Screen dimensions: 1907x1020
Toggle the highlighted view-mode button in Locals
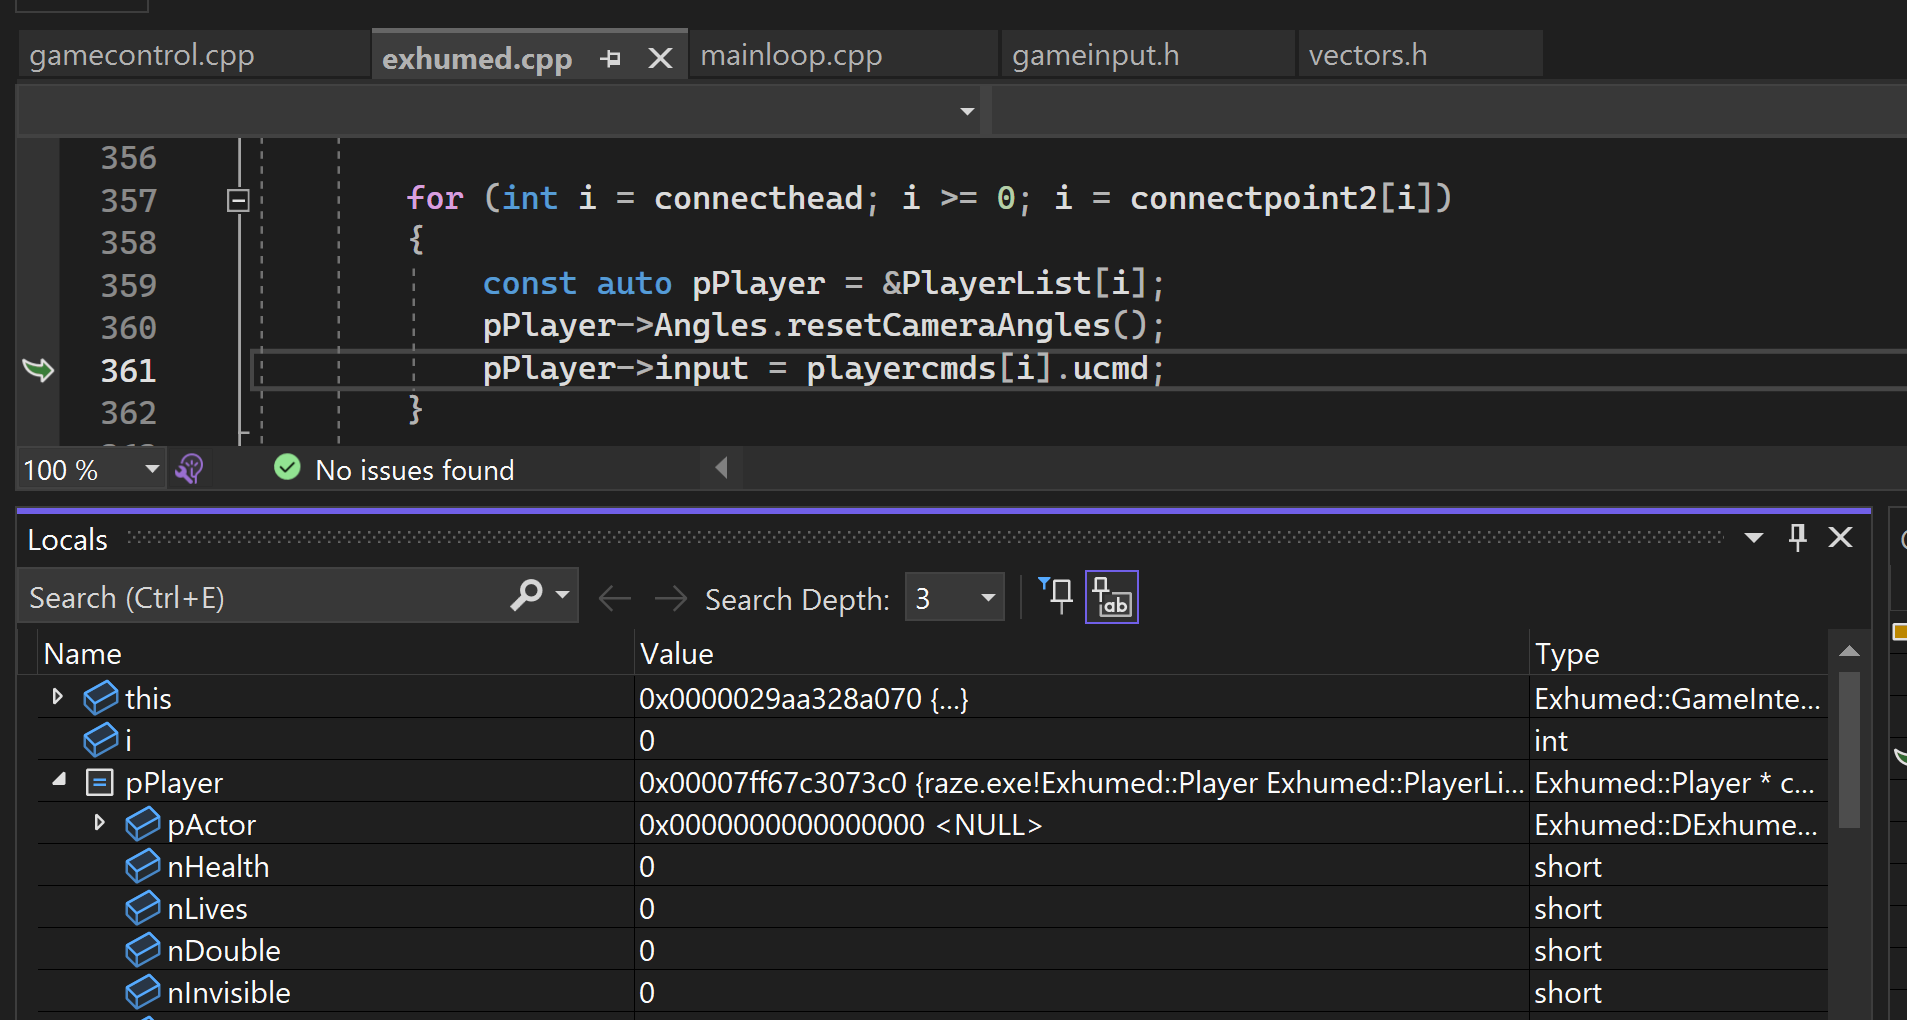coord(1112,597)
